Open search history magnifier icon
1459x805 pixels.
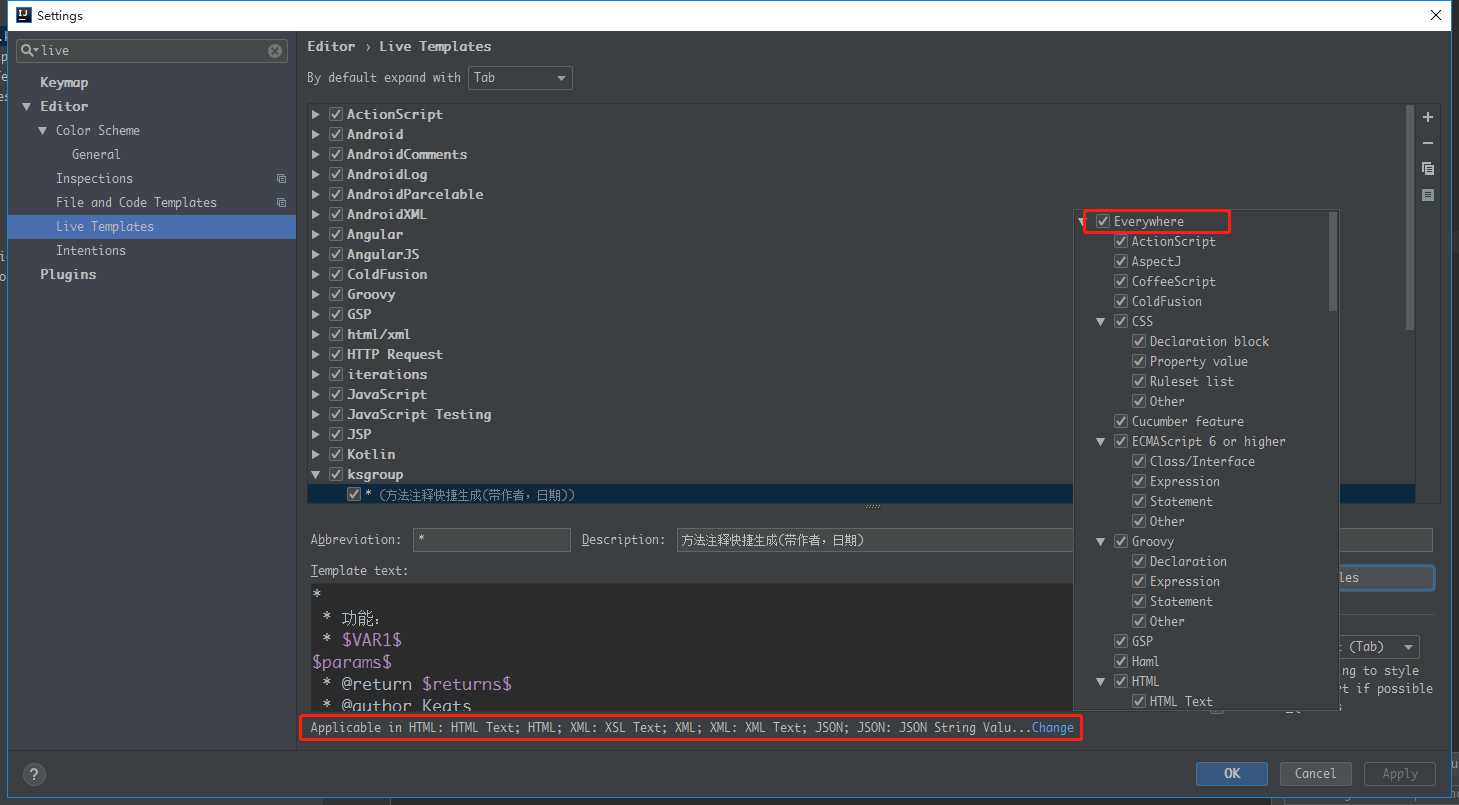coord(29,50)
